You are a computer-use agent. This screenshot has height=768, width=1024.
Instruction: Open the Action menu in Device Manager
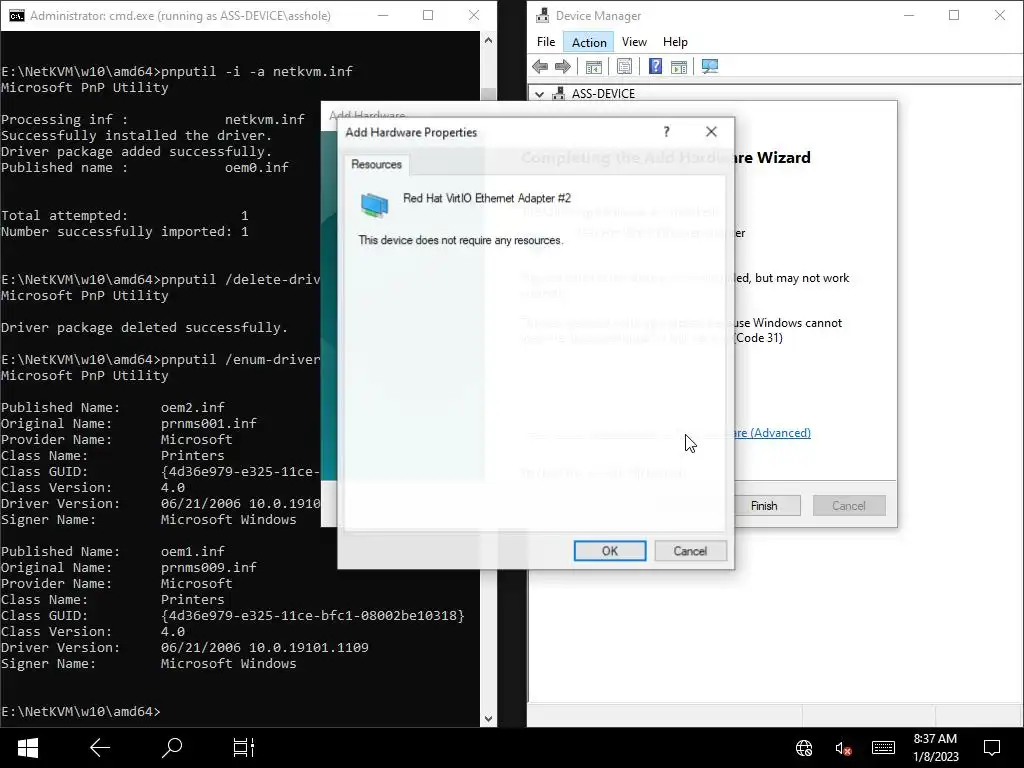click(x=589, y=42)
